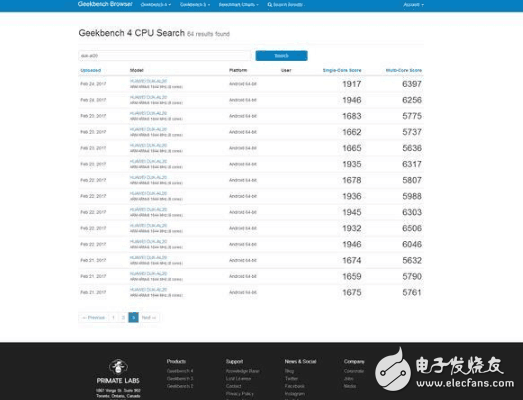Open HUAWEI DUK-AL20 result scoring 1674

(x=148, y=257)
